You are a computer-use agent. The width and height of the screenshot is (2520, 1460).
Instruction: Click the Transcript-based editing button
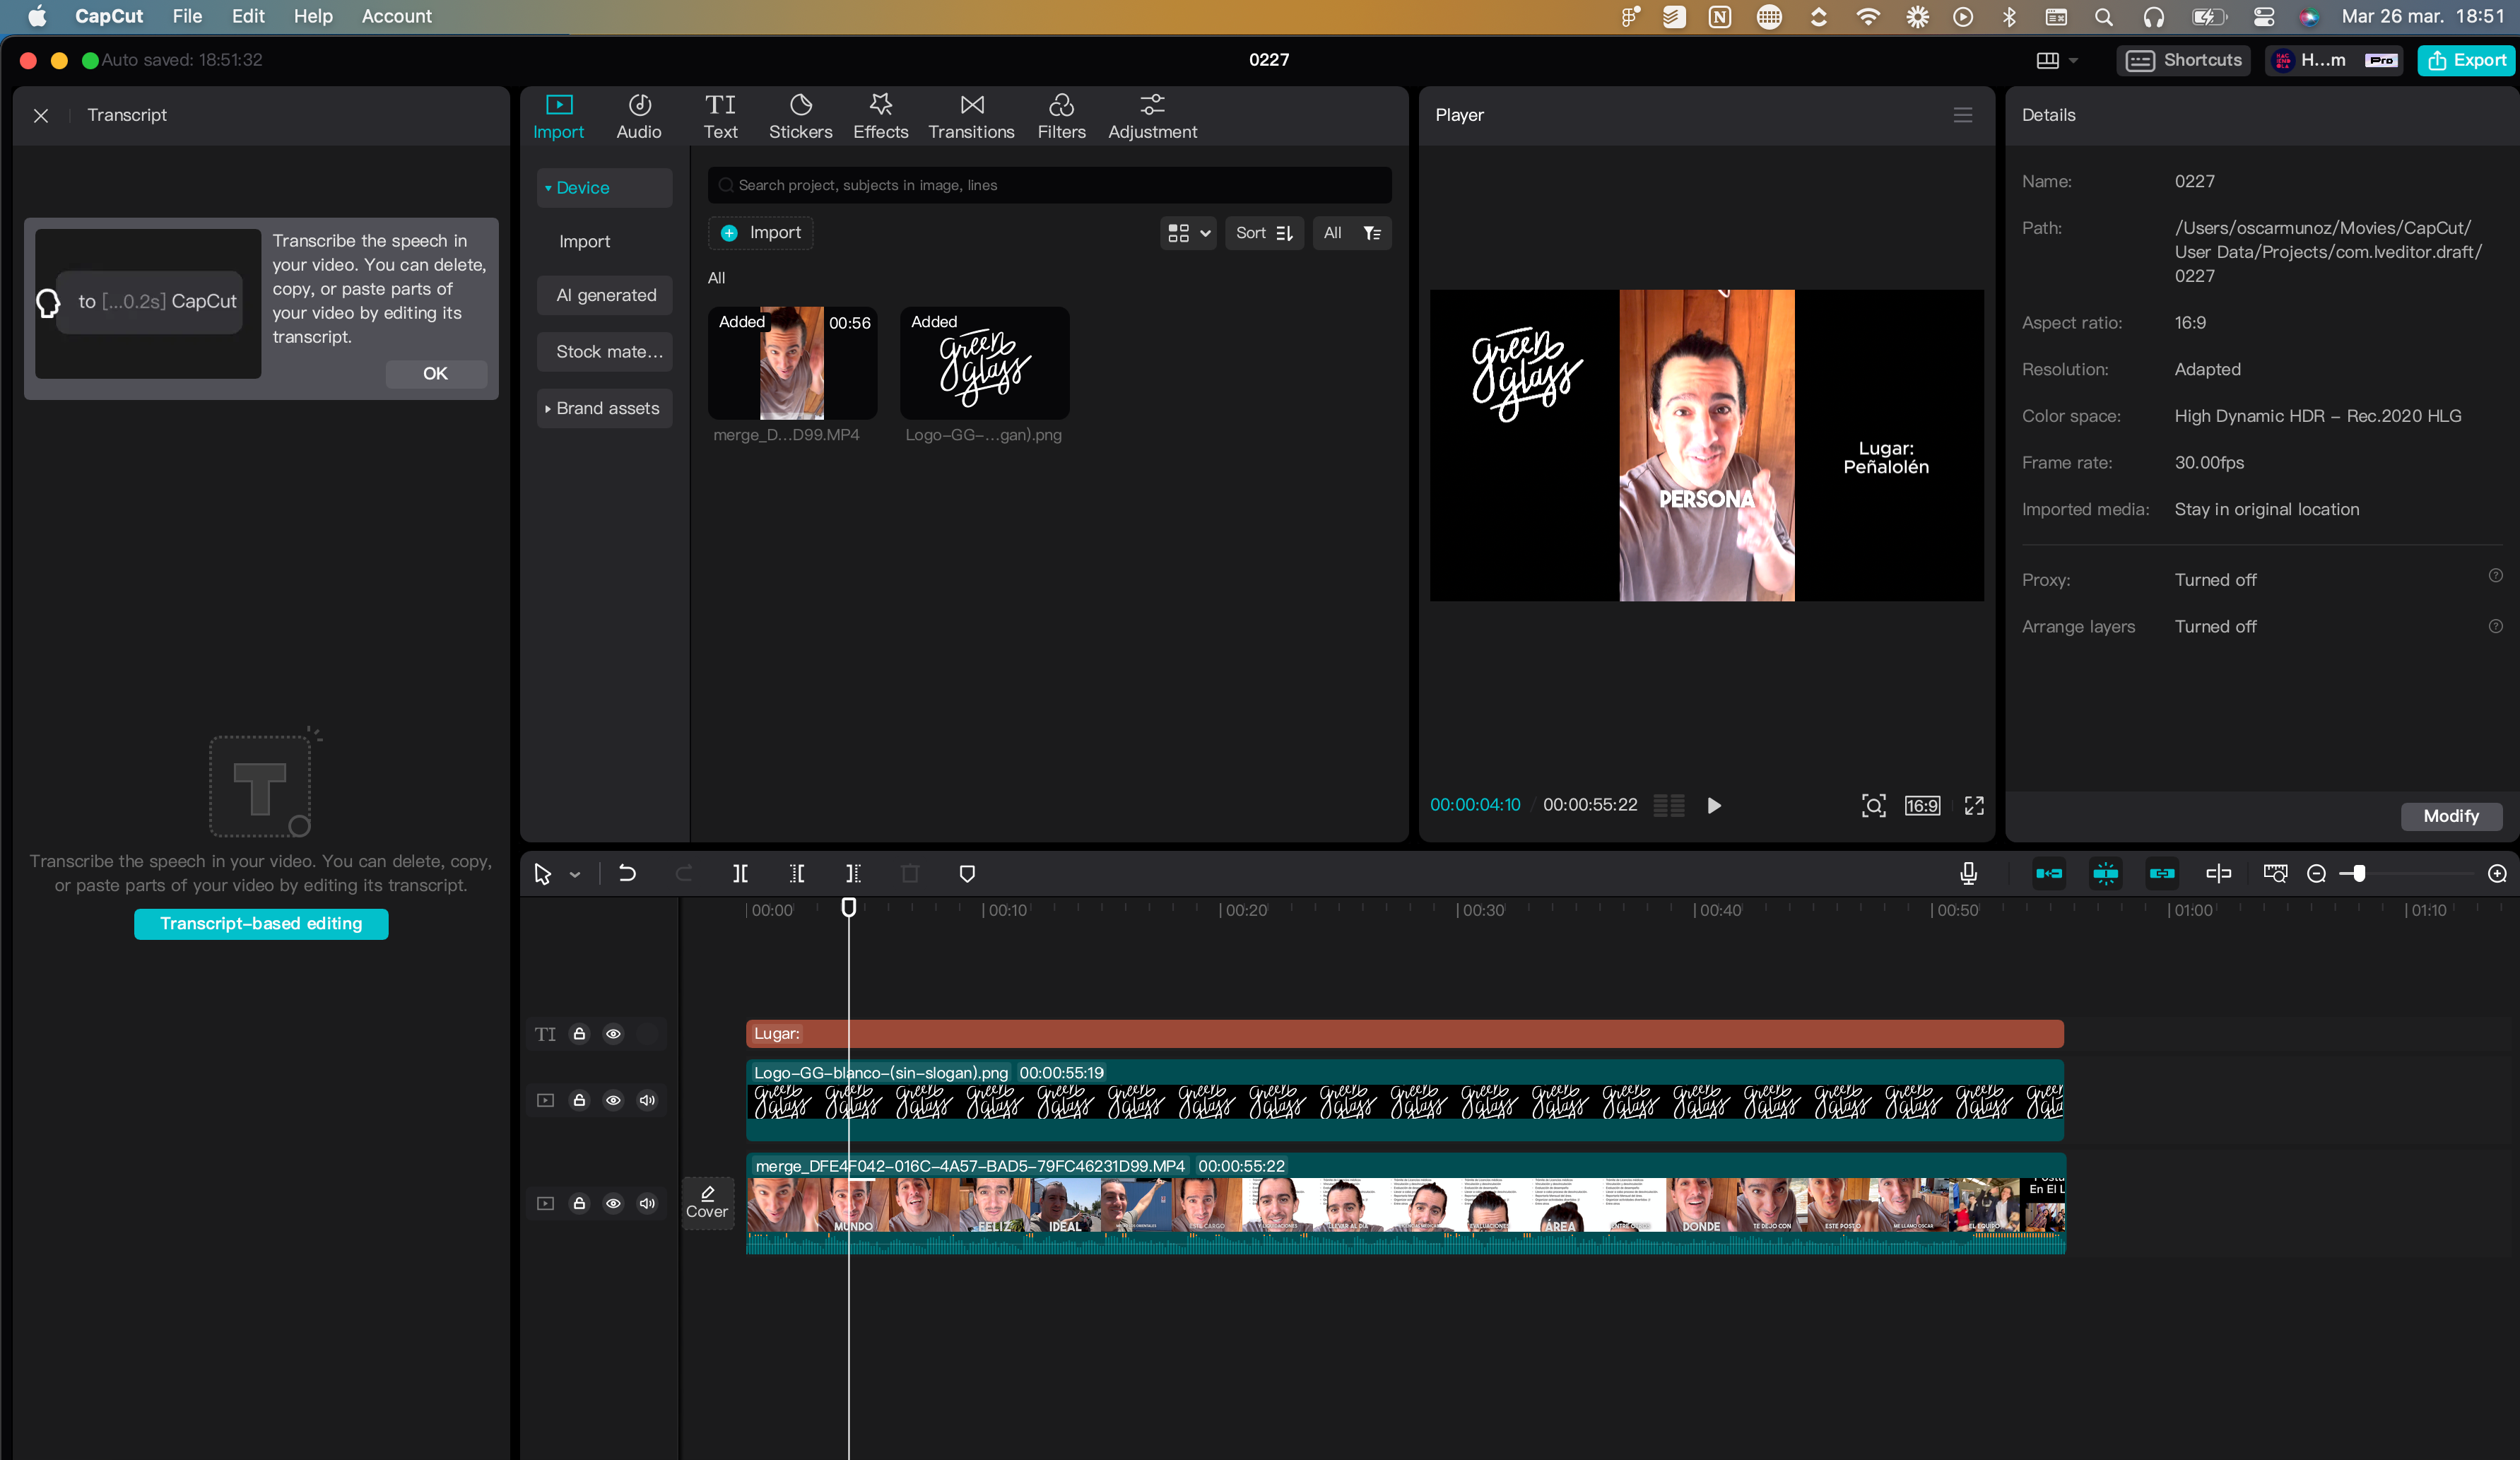[x=261, y=923]
